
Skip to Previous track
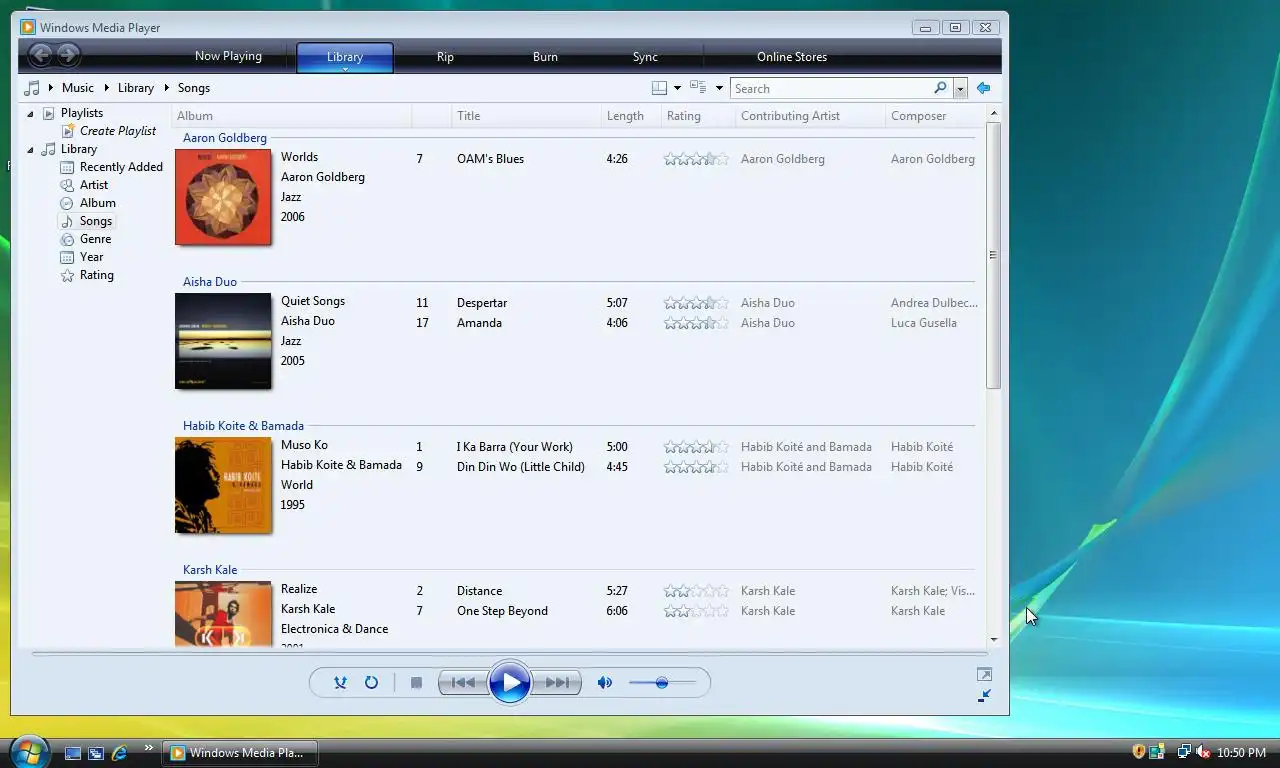click(x=463, y=683)
